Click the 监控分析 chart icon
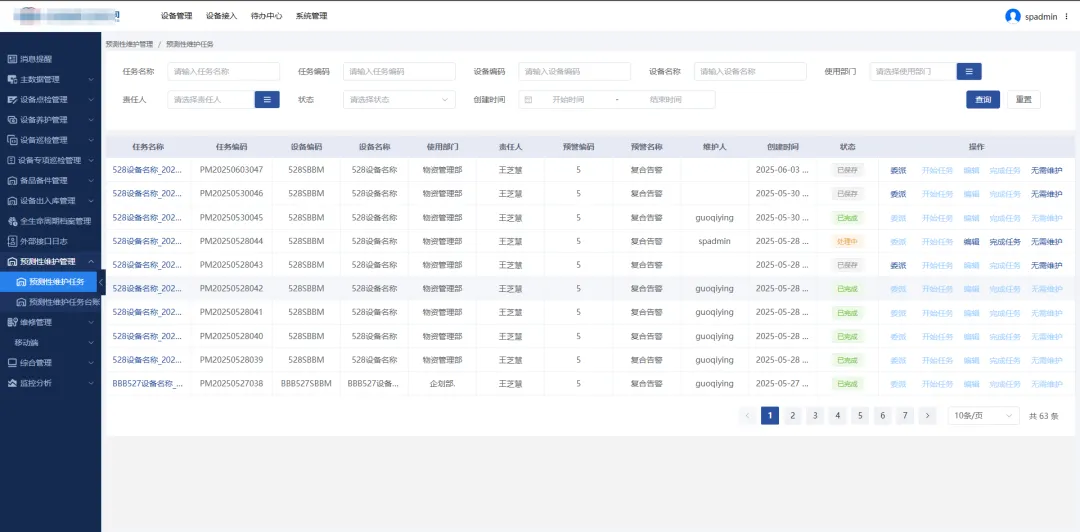The height and width of the screenshot is (532, 1080). [x=12, y=382]
